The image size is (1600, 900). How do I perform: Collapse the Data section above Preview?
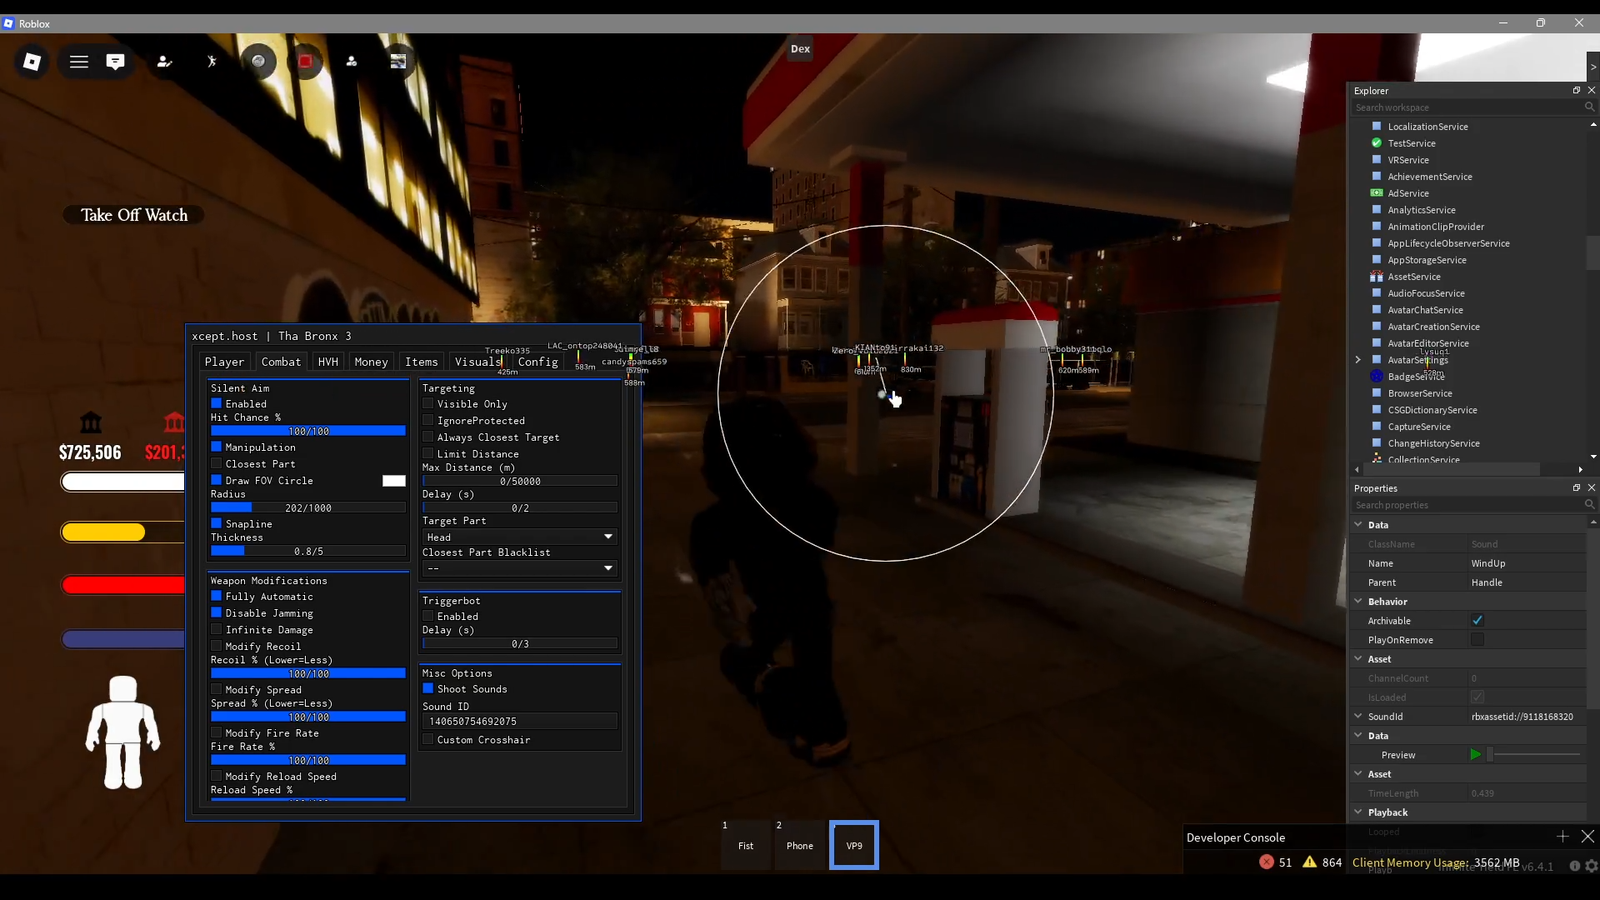pyautogui.click(x=1358, y=735)
